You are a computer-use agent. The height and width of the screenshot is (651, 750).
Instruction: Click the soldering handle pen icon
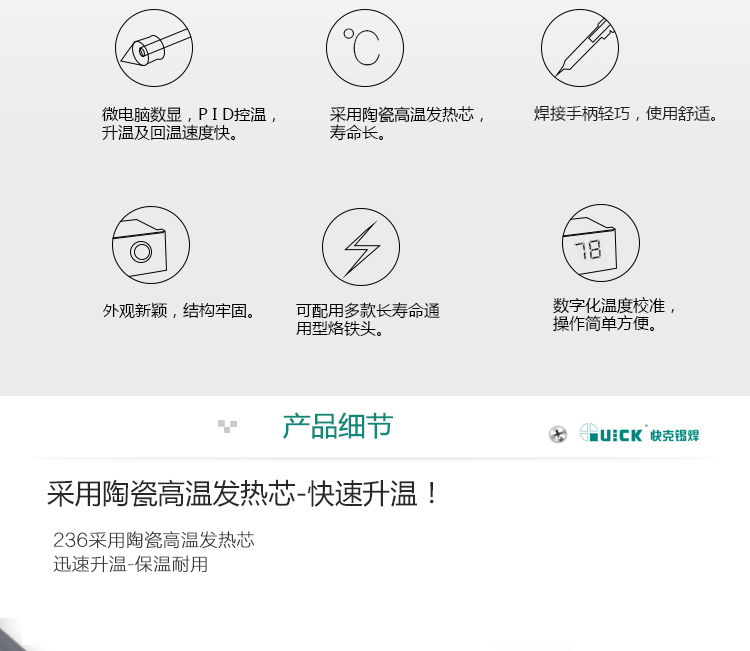(x=580, y=48)
